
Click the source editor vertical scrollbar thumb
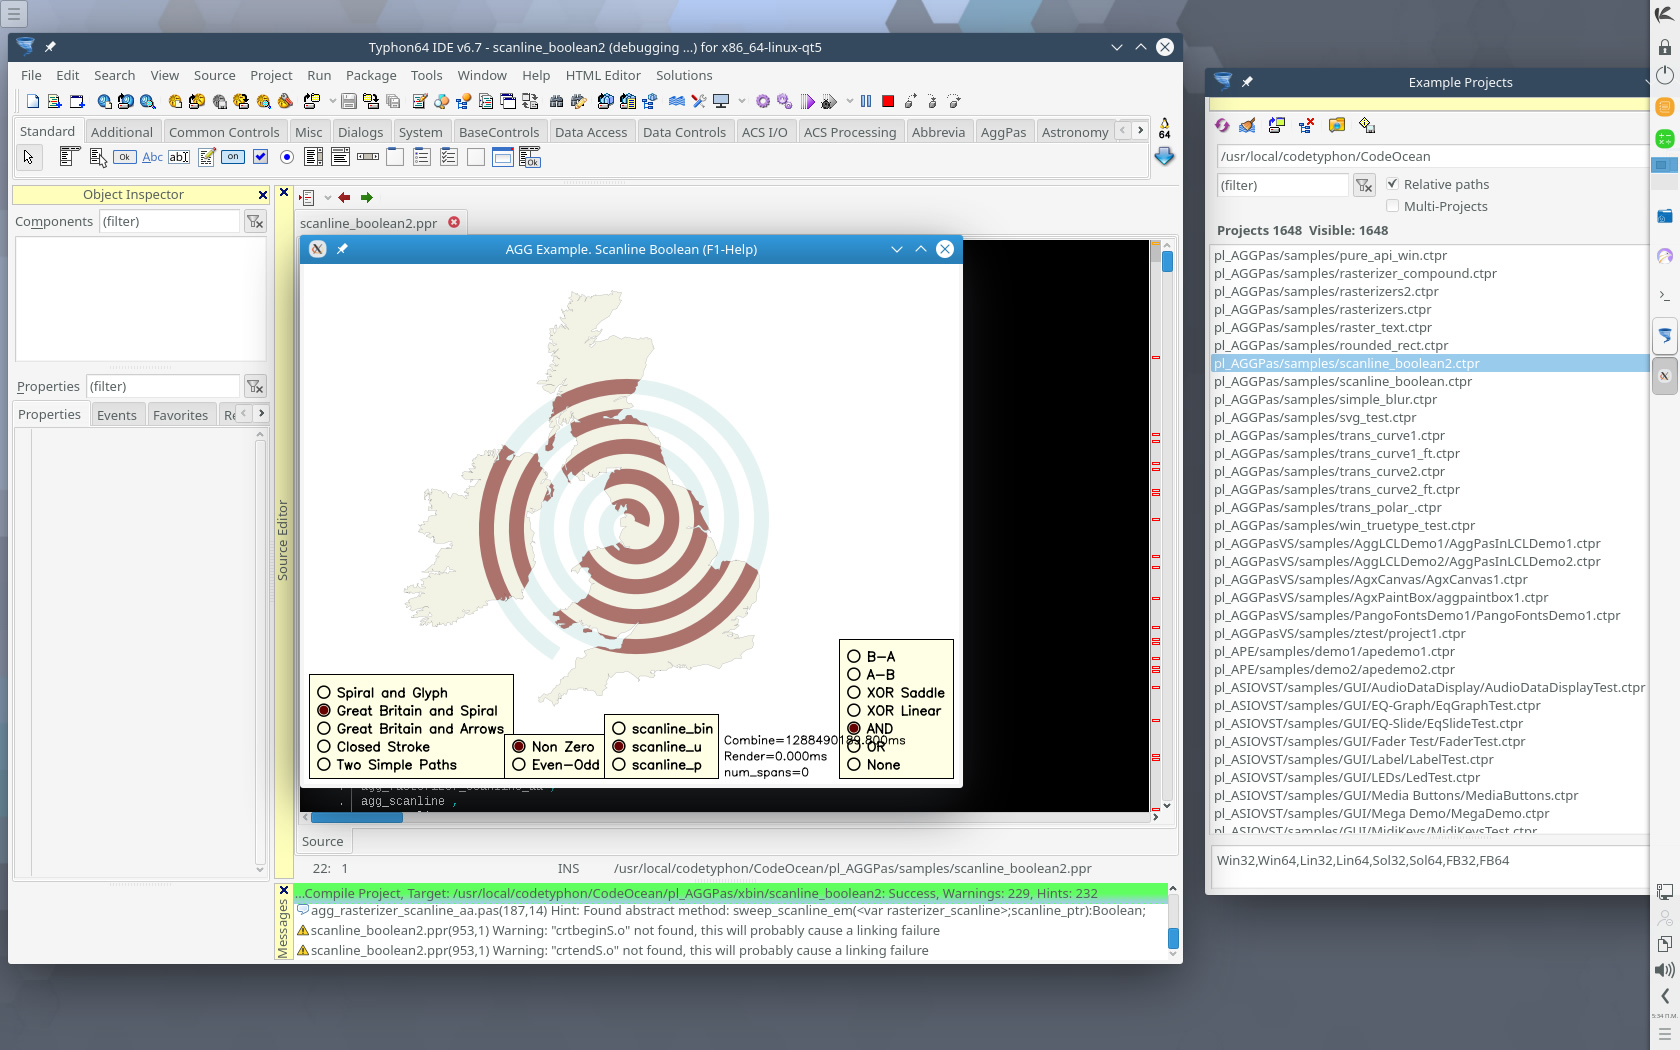1167,261
